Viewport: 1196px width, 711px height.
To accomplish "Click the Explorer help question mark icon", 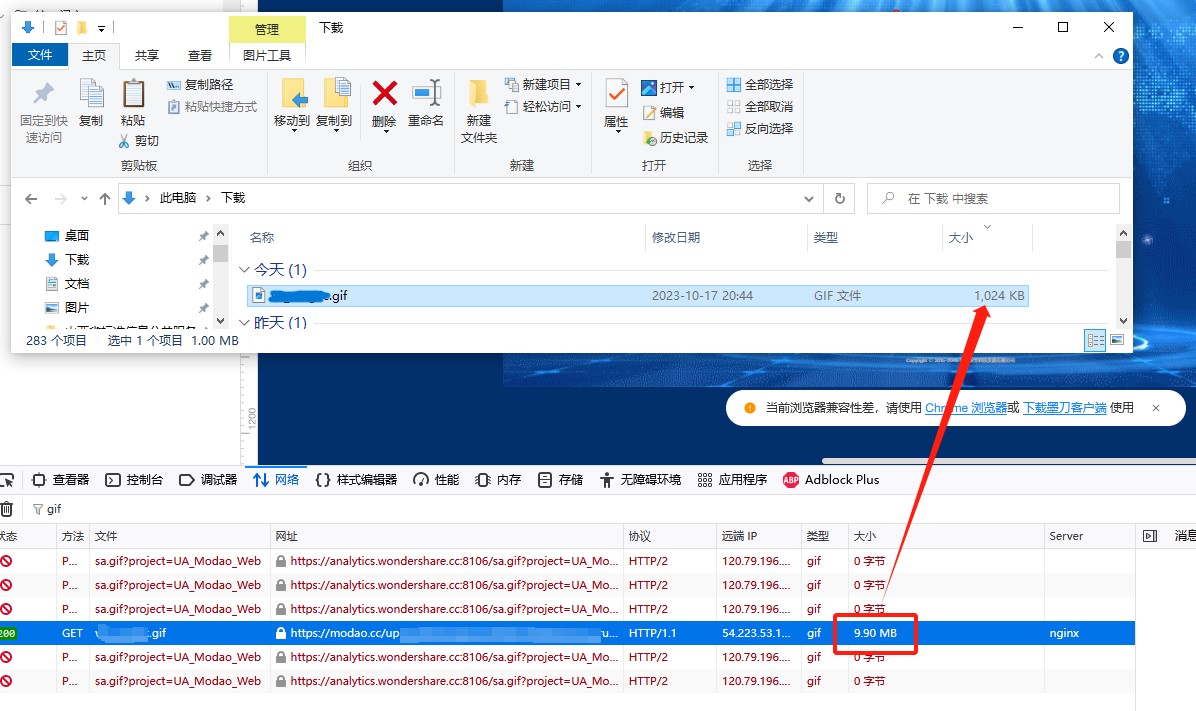I will click(1120, 56).
